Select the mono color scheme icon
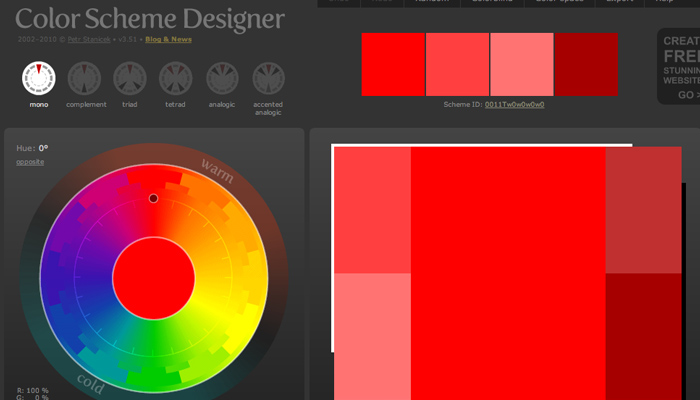Viewport: 700px width, 400px height. click(38, 78)
